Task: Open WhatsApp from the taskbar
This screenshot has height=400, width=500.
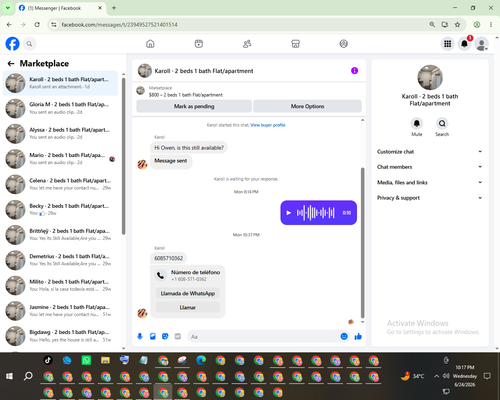Action: pos(86,360)
